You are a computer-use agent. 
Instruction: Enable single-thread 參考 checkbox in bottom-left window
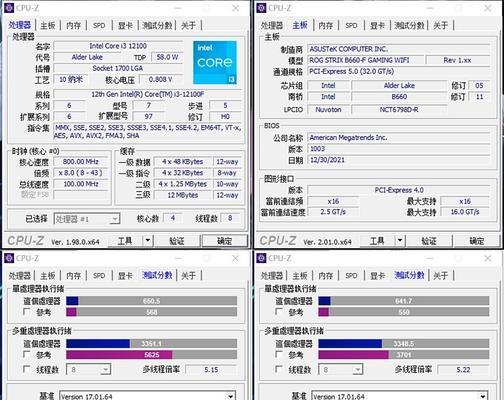(27, 312)
